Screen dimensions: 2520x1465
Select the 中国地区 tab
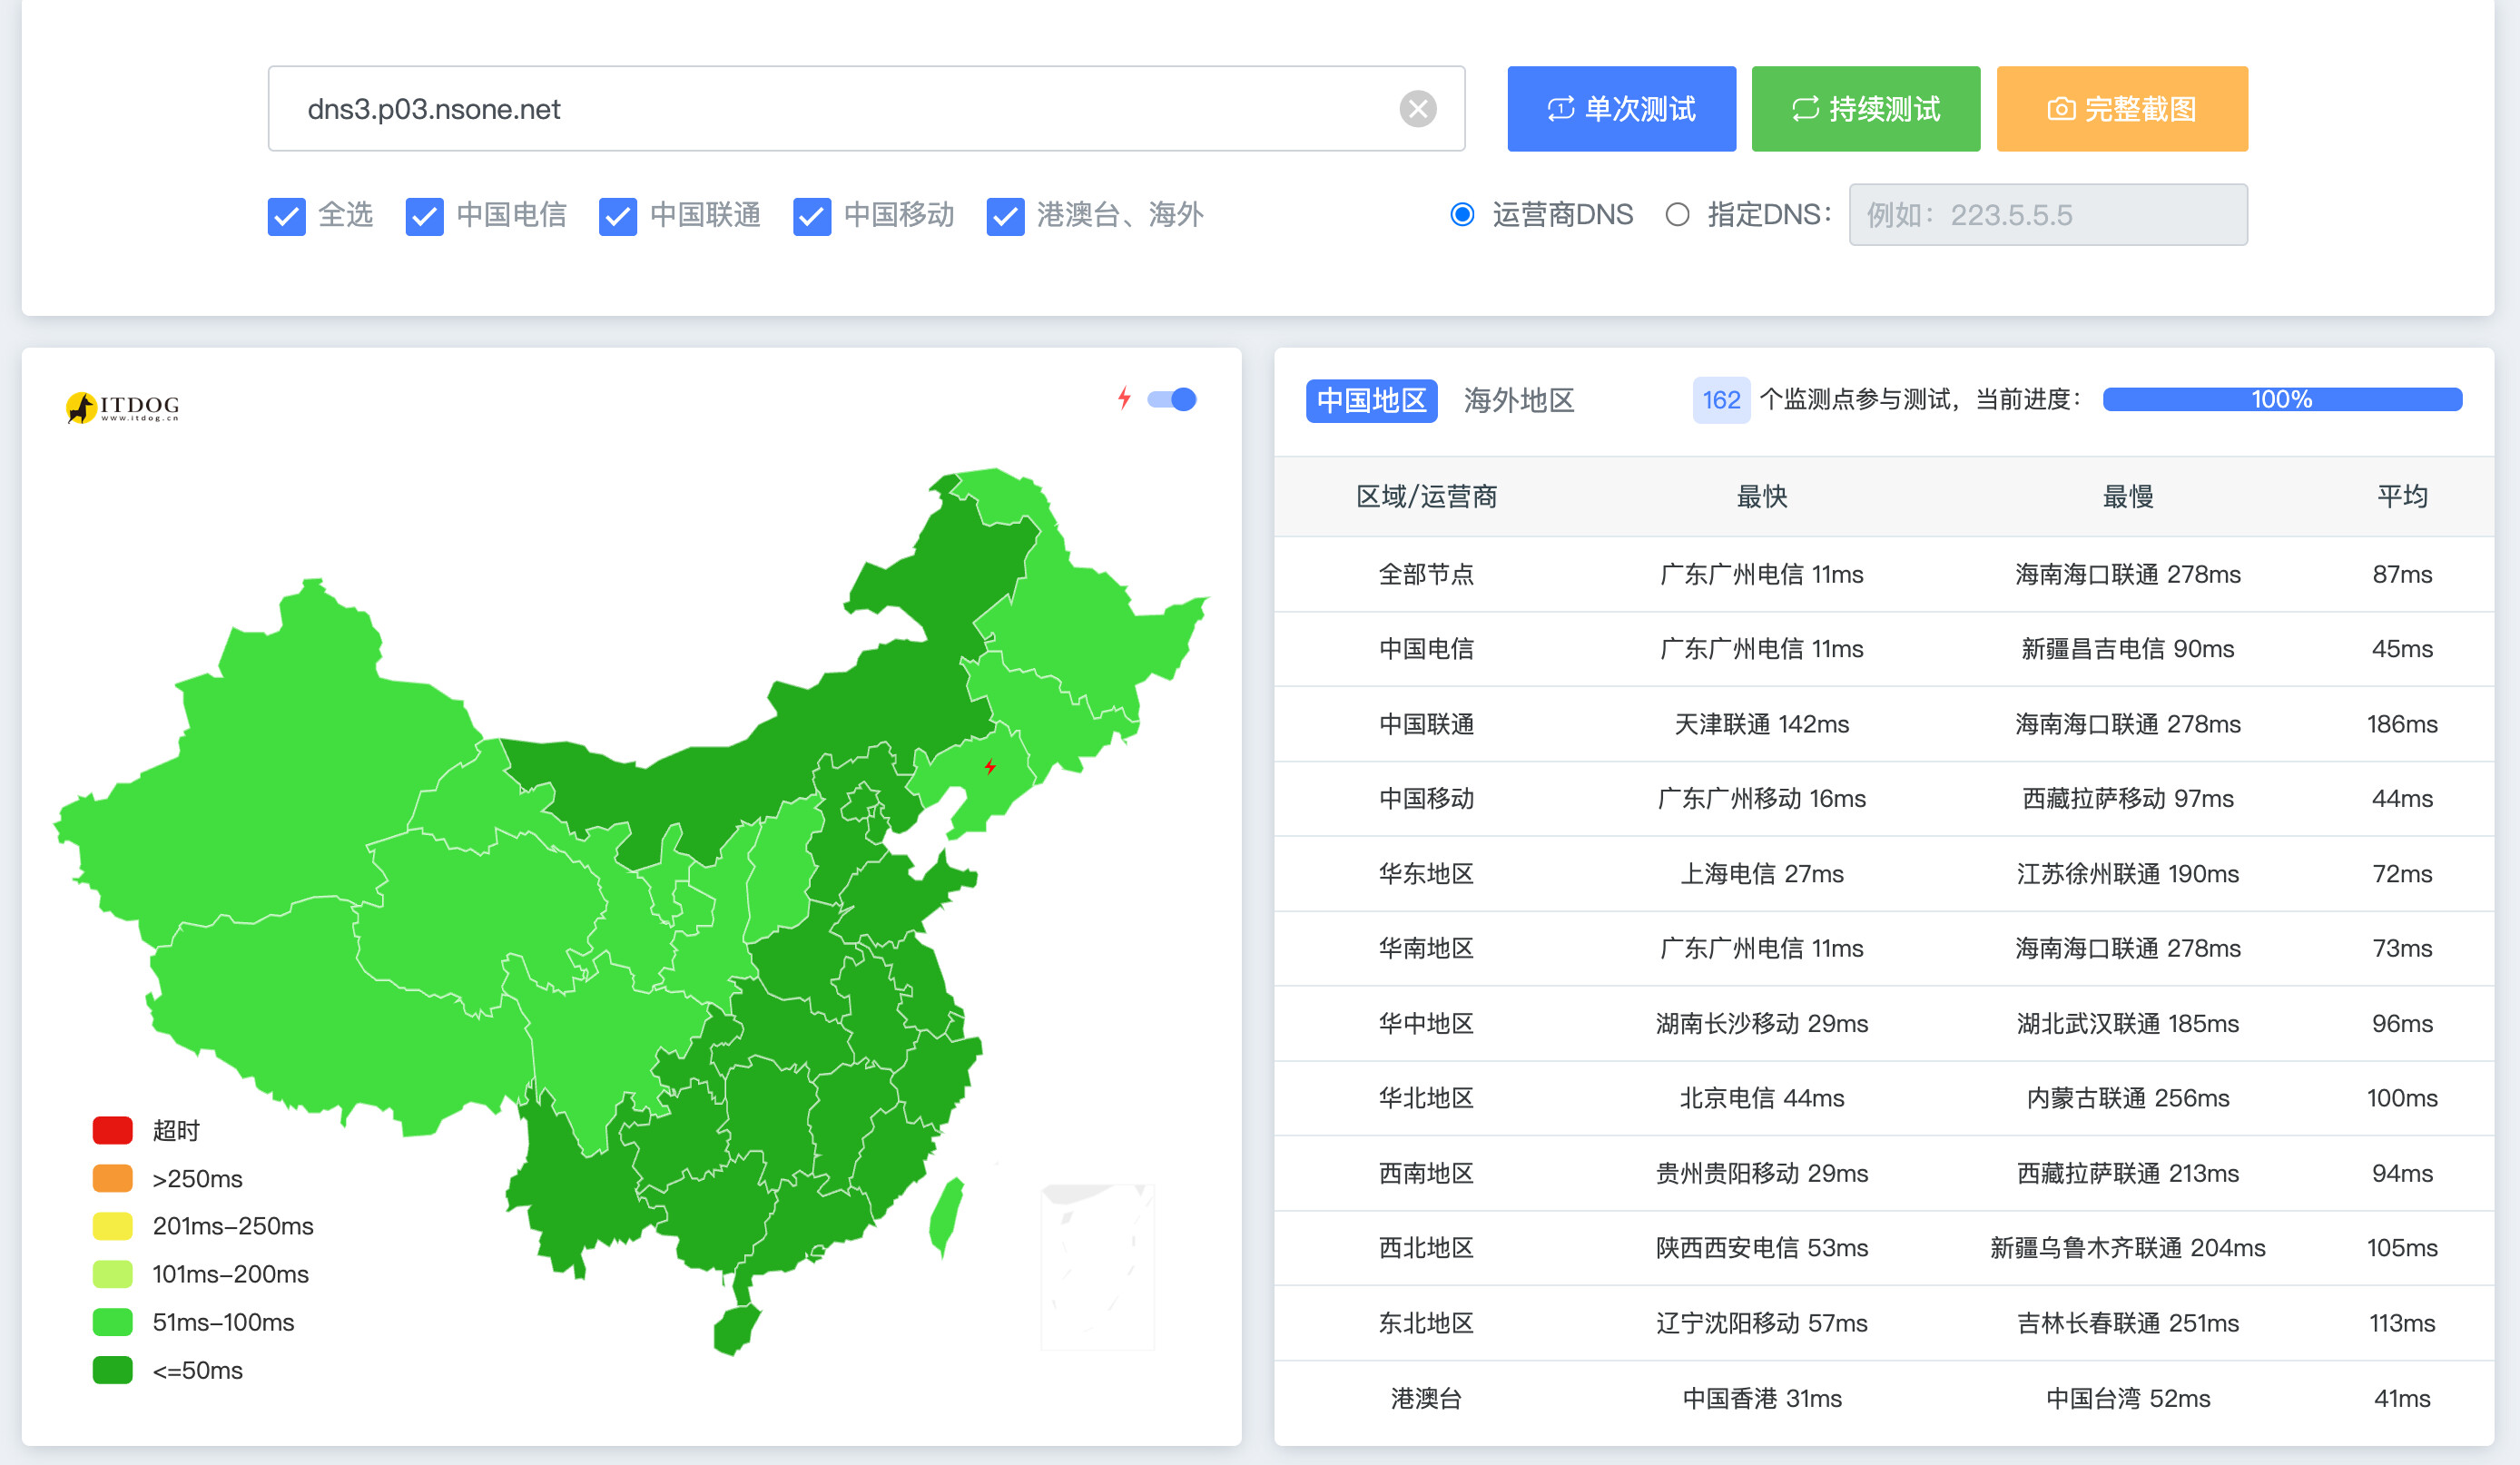pyautogui.click(x=1371, y=400)
